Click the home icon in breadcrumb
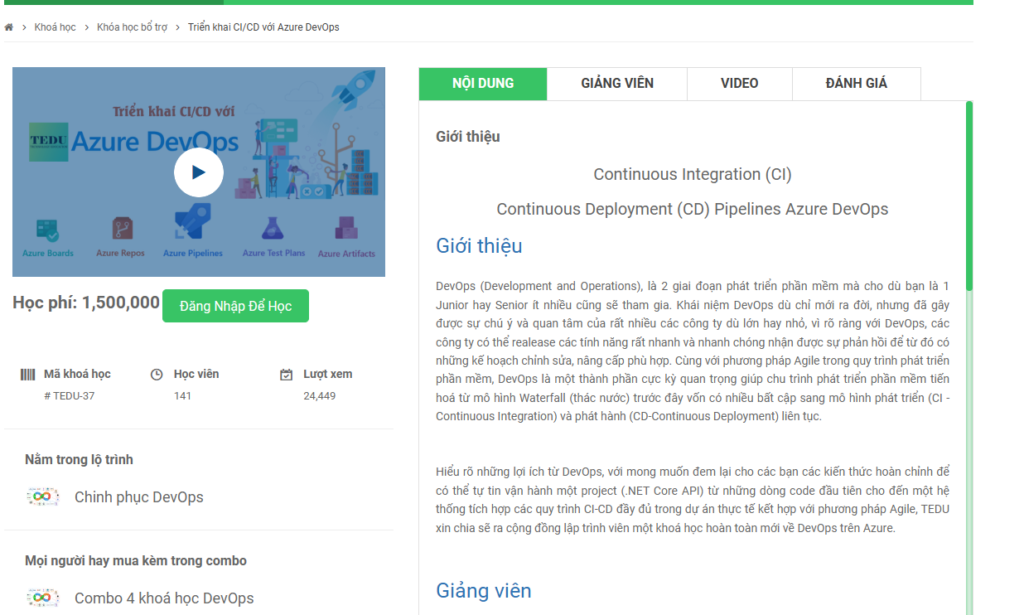This screenshot has height=615, width=1024. (9, 27)
